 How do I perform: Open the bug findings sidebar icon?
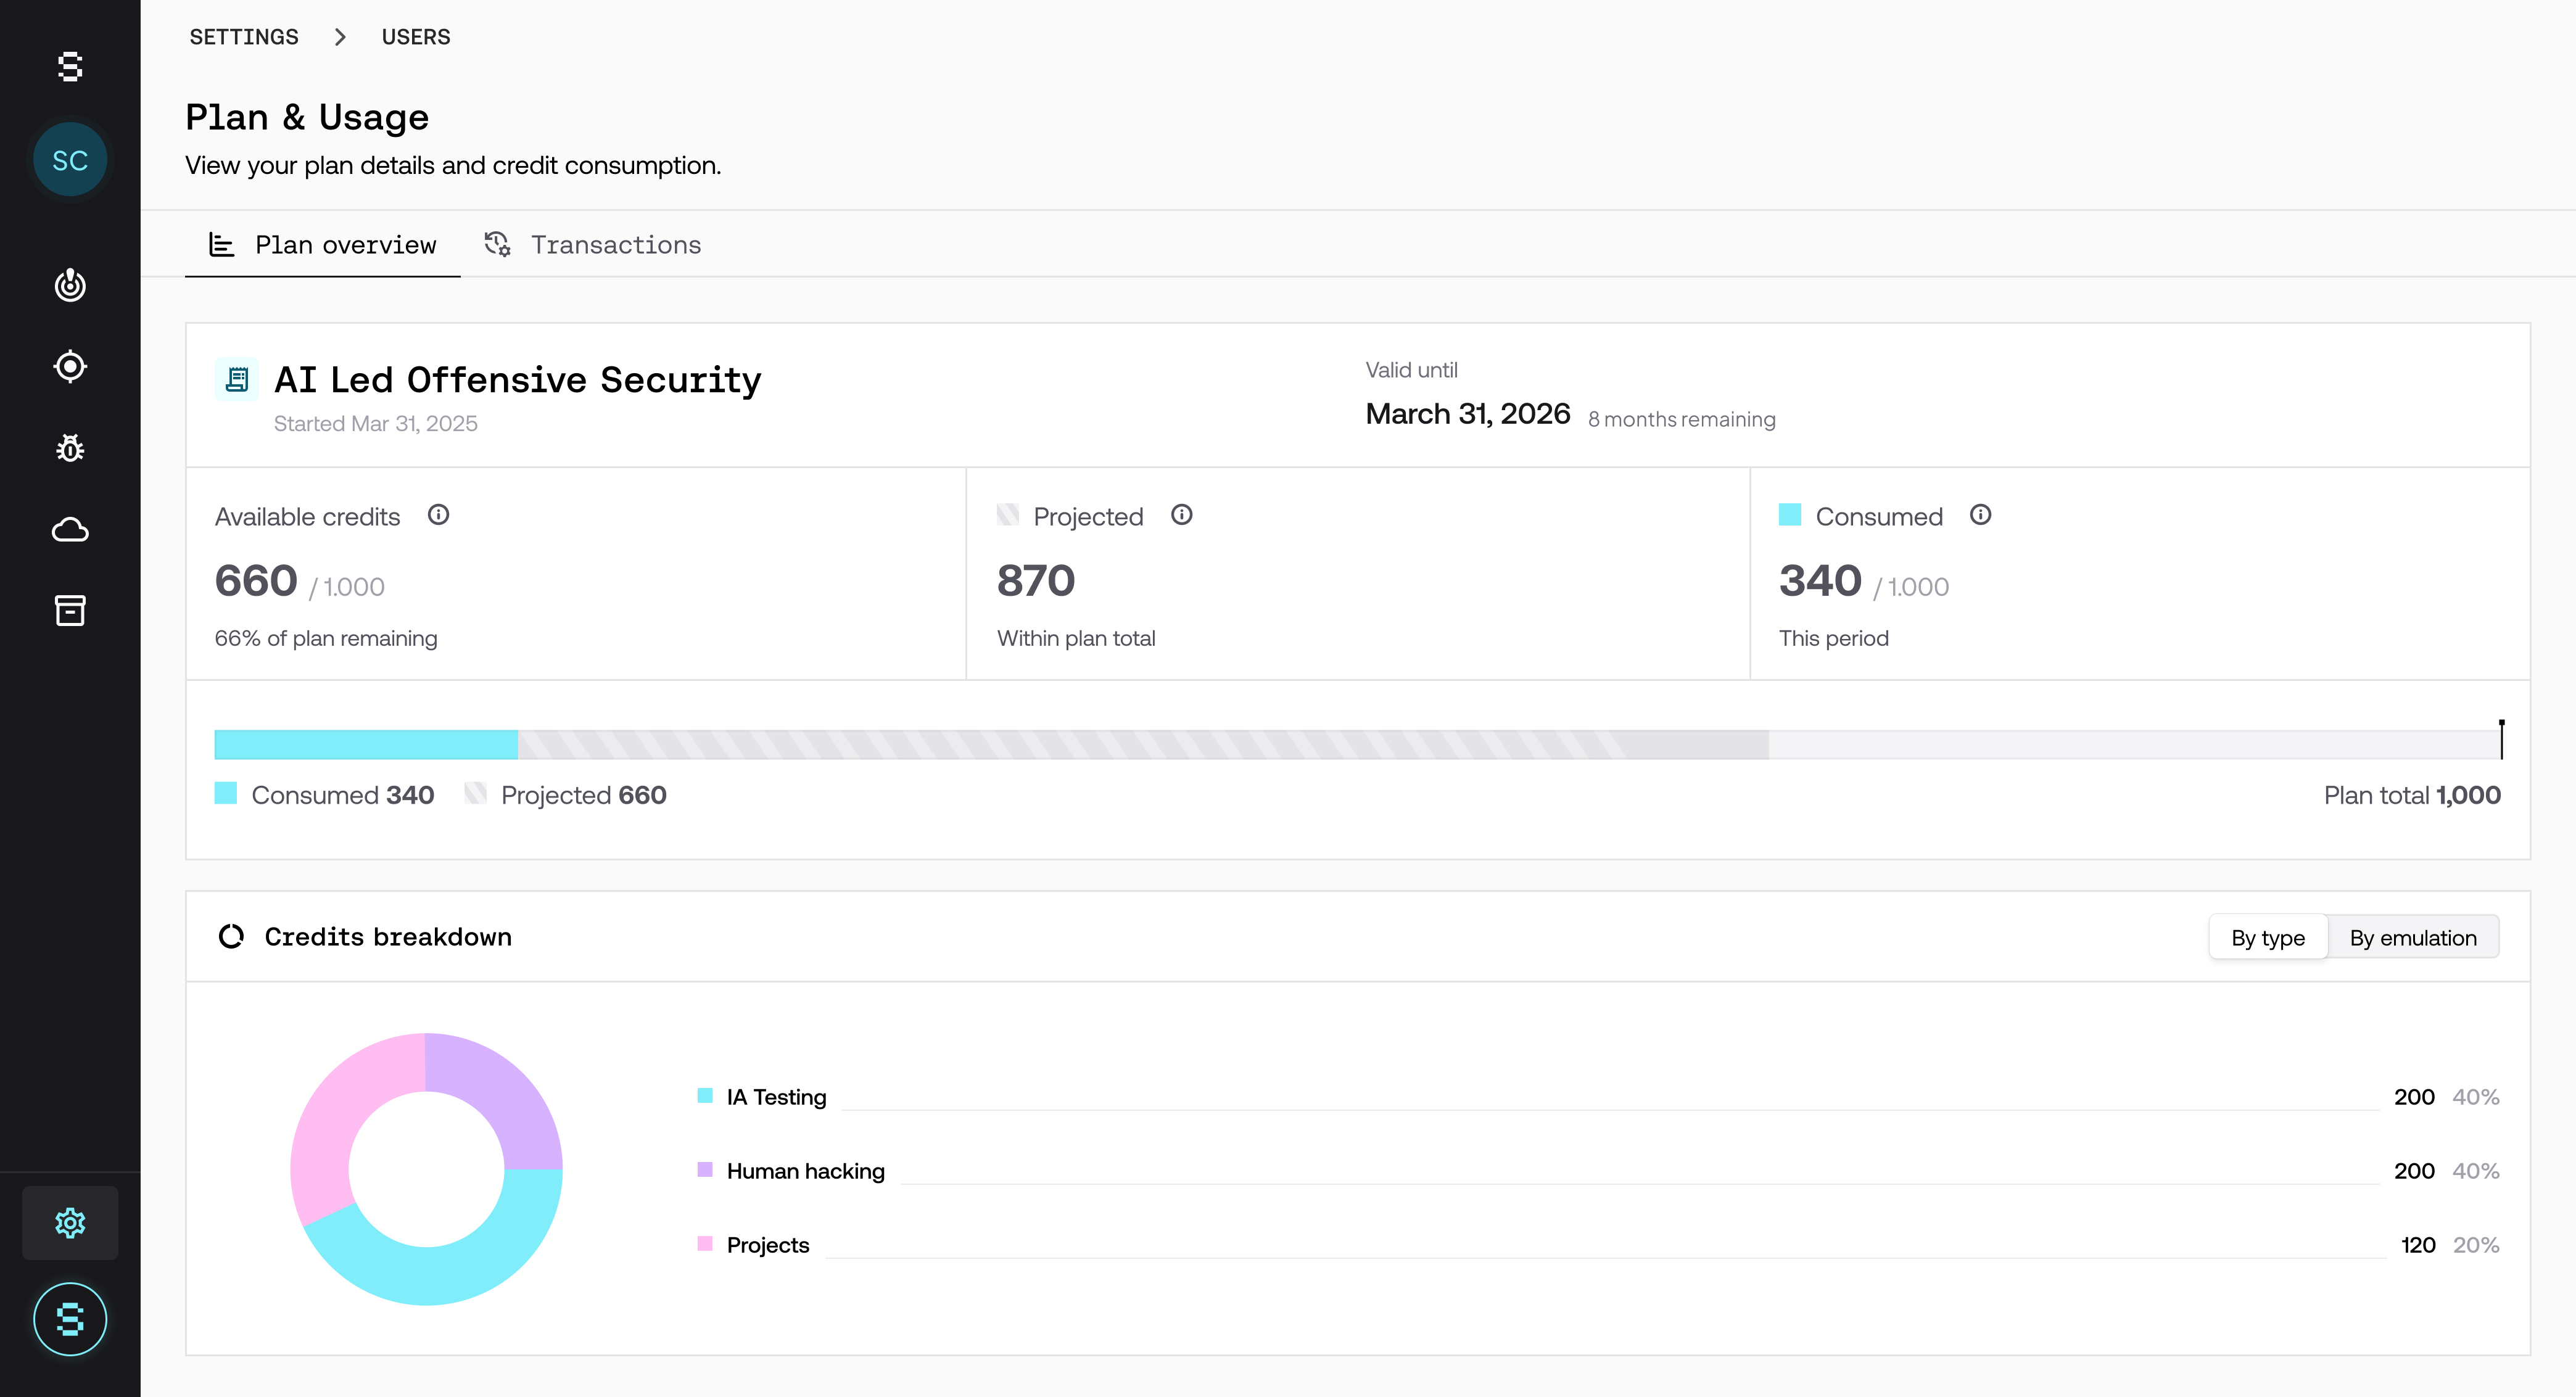click(x=70, y=448)
